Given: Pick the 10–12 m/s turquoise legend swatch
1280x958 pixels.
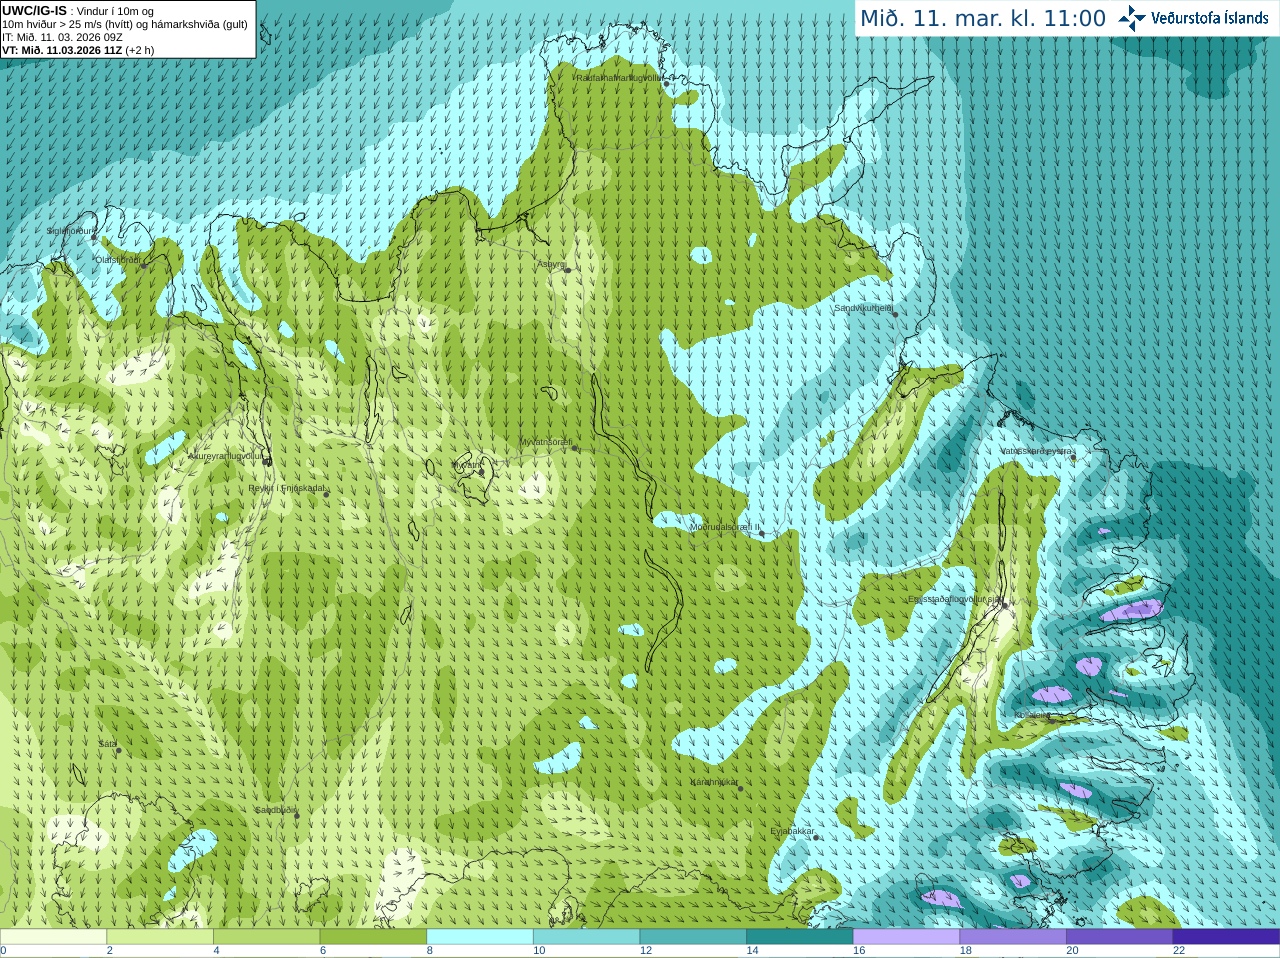Looking at the screenshot, I should [586, 937].
